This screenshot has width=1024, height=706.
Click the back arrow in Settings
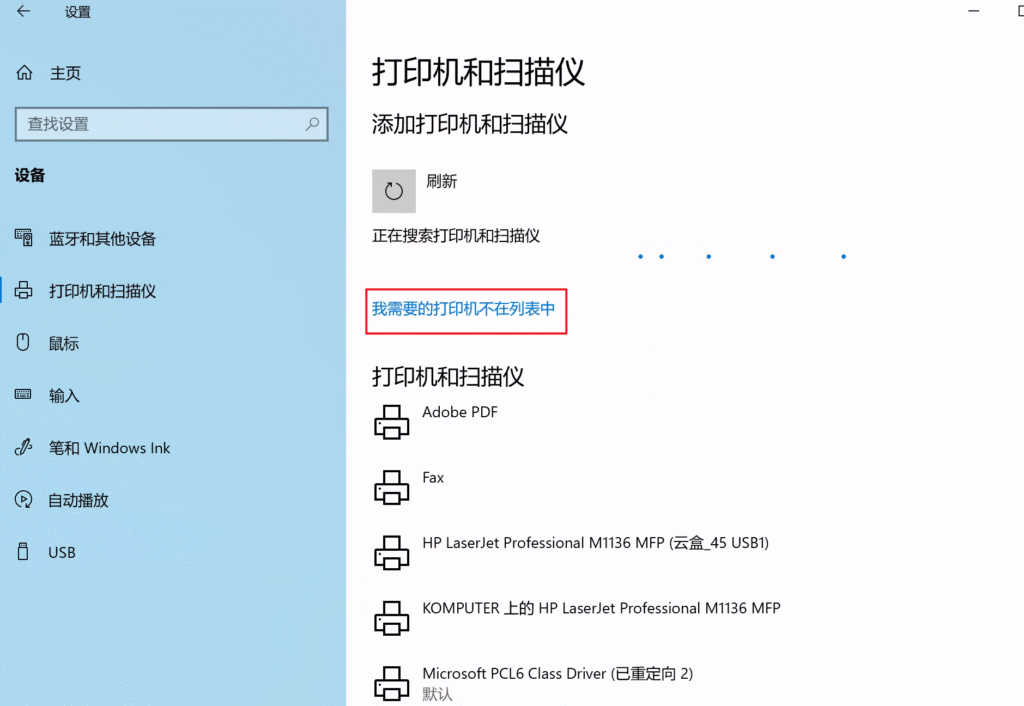click(x=23, y=12)
